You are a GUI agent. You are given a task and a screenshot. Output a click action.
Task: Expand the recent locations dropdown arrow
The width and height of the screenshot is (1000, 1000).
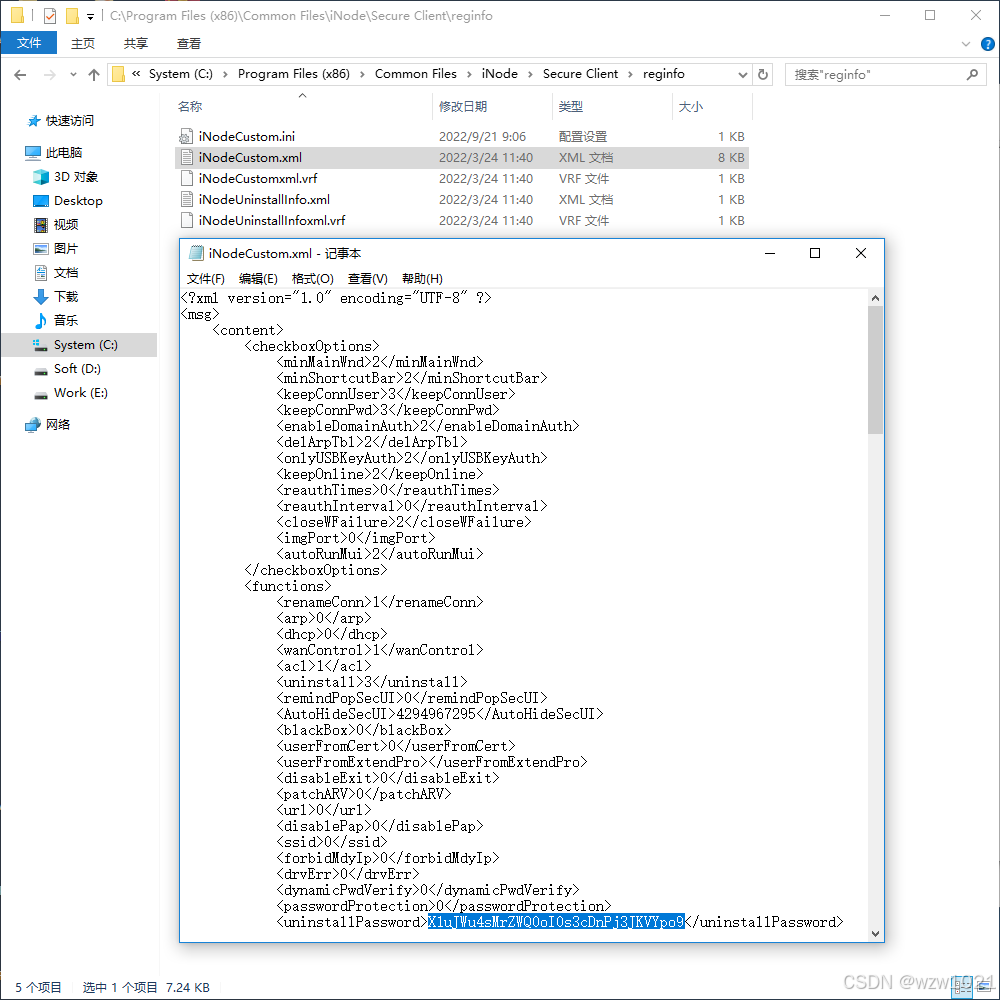coord(73,75)
